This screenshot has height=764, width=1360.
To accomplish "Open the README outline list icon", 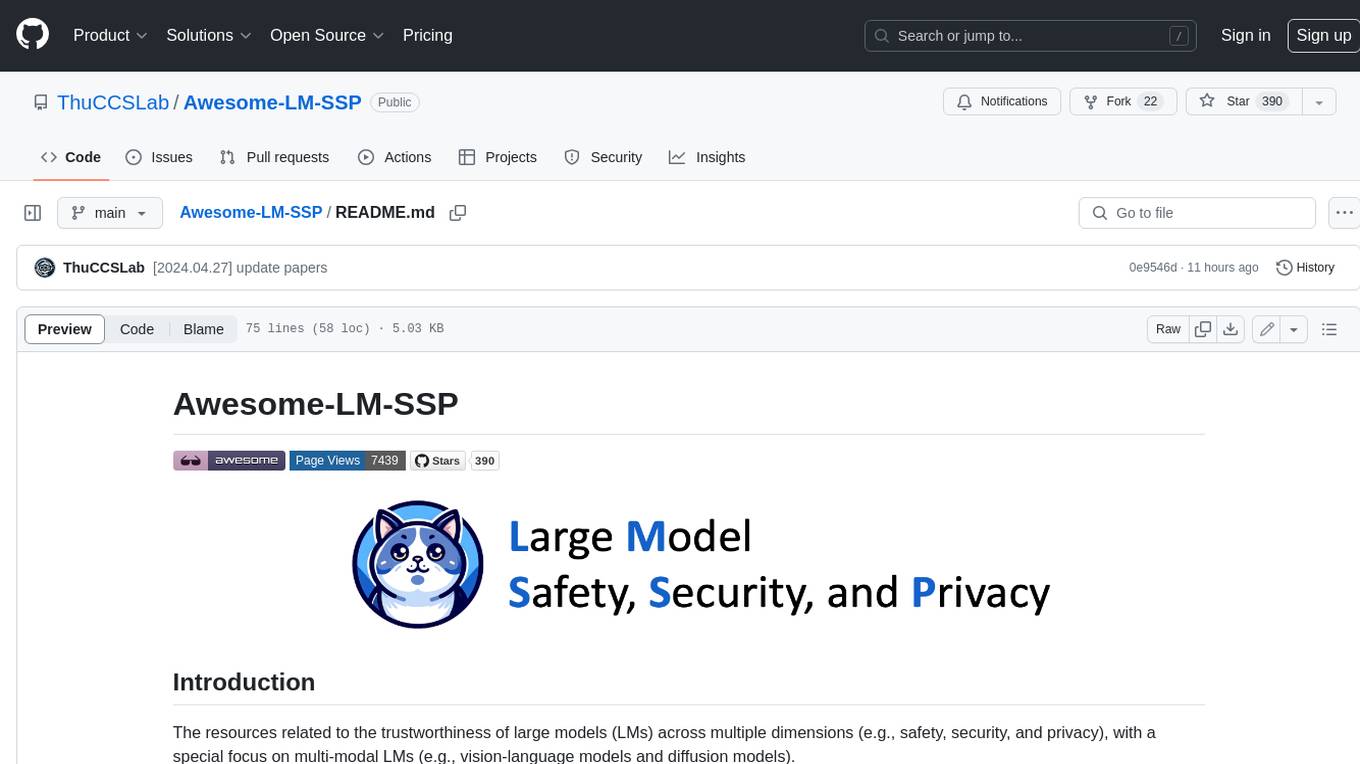I will (x=1329, y=329).
